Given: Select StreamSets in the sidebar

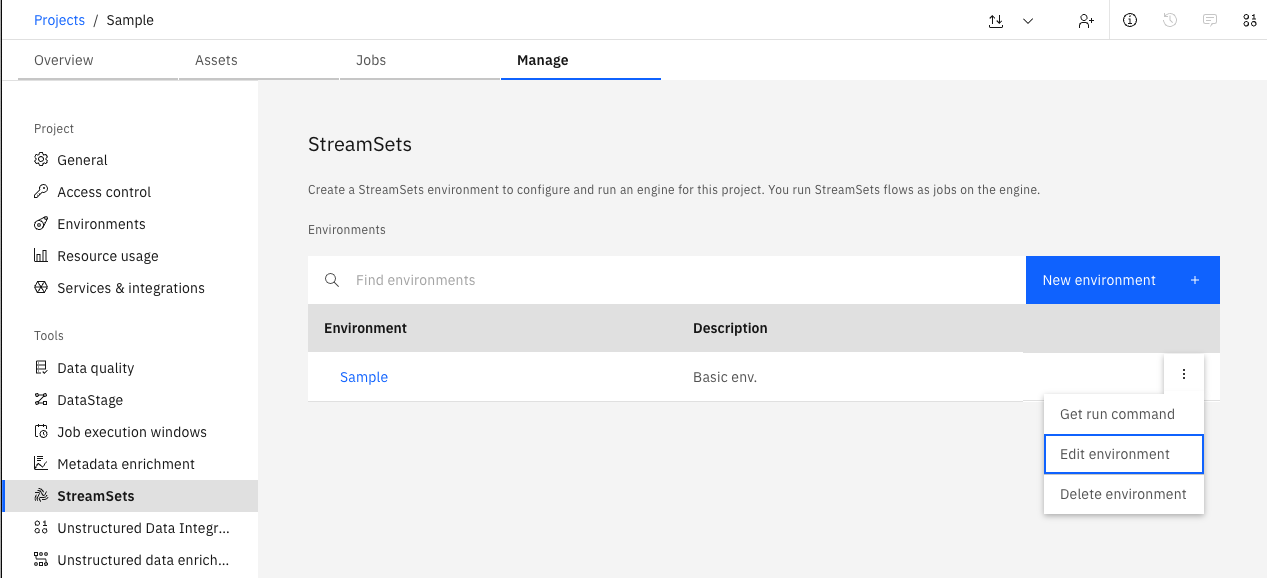Looking at the screenshot, I should (130, 496).
